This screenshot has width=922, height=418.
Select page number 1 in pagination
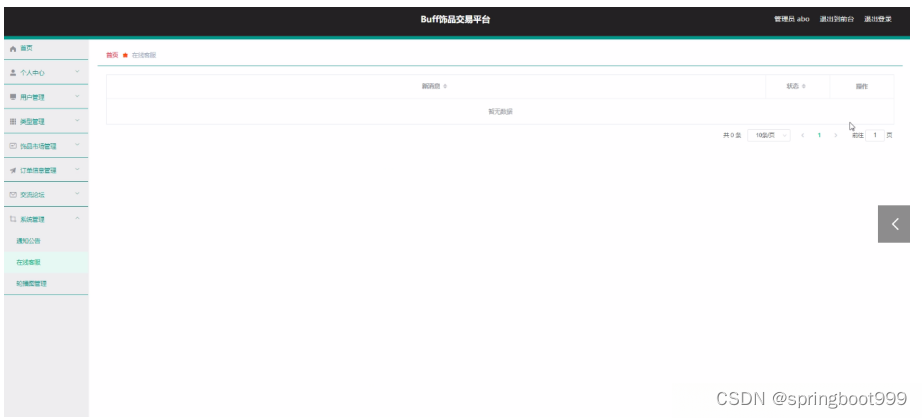819,135
